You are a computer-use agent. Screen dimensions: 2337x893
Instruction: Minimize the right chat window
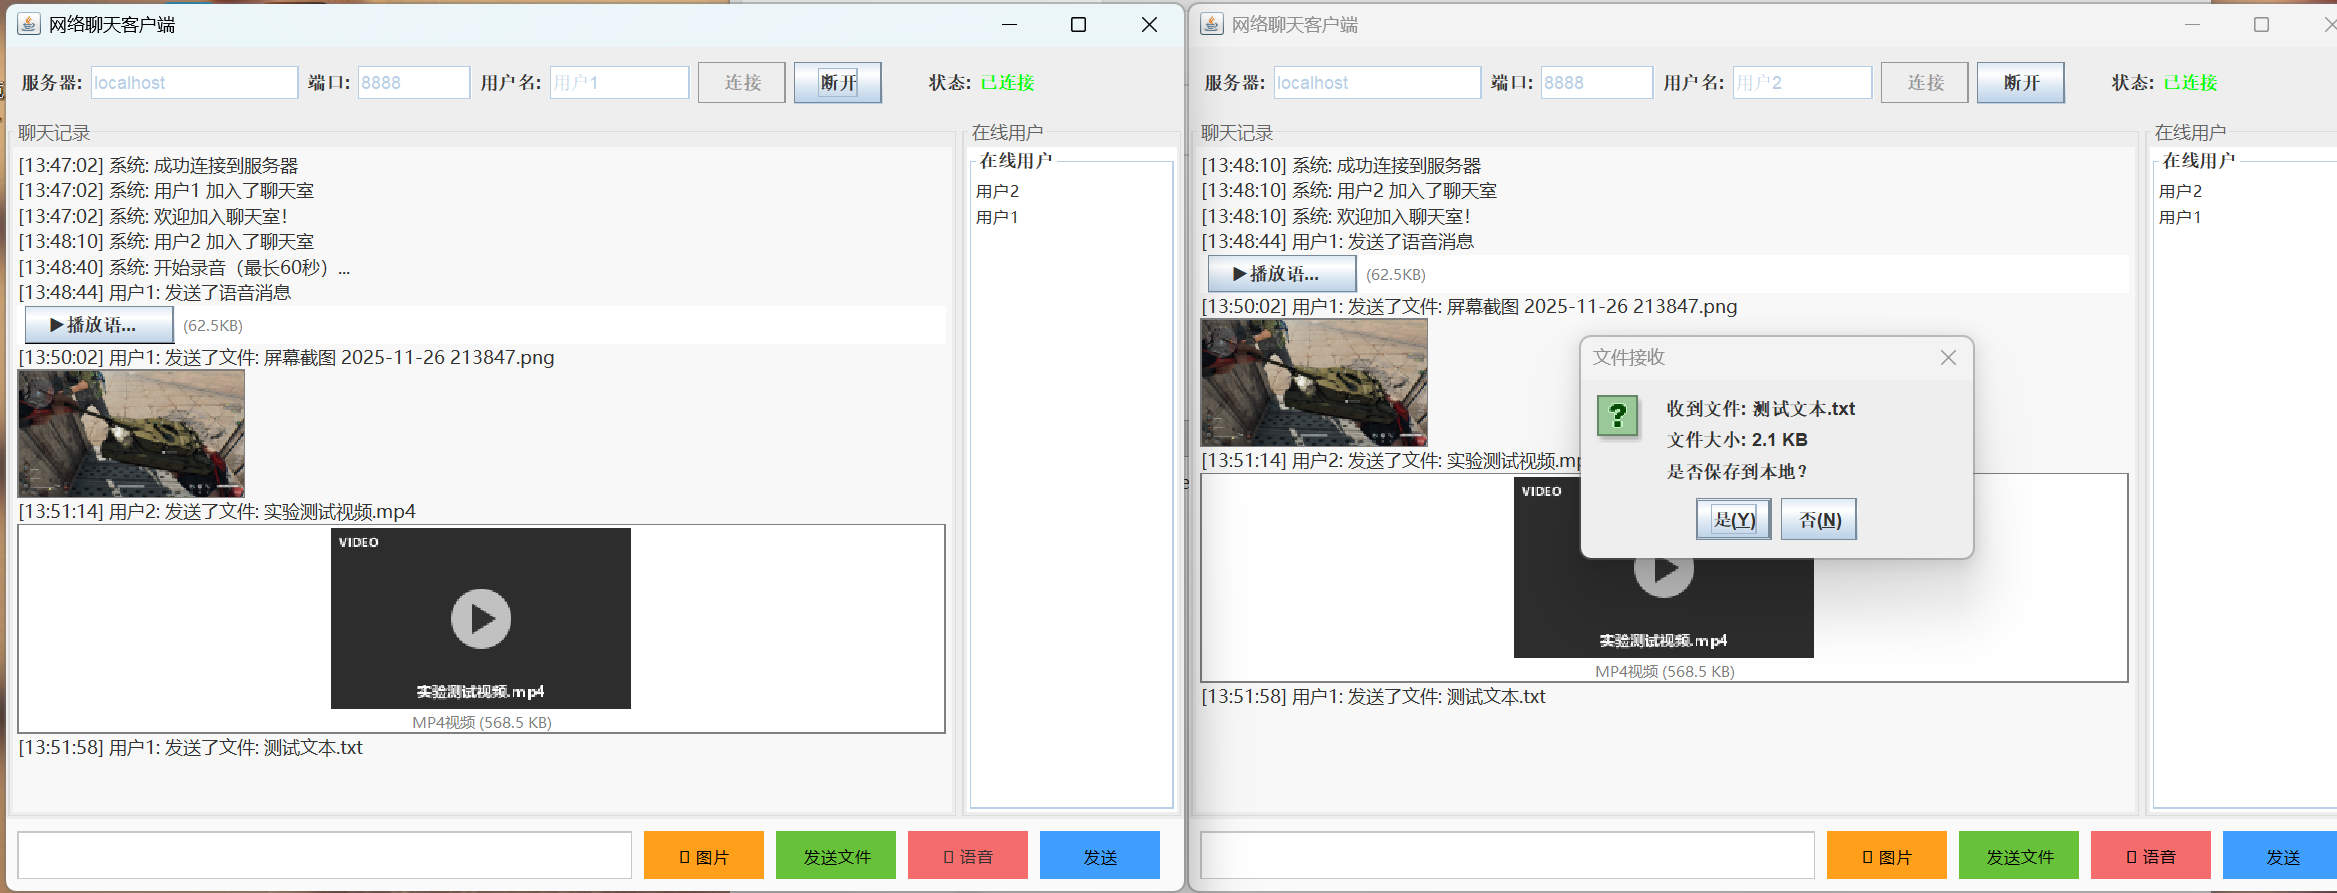pyautogui.click(x=2192, y=24)
